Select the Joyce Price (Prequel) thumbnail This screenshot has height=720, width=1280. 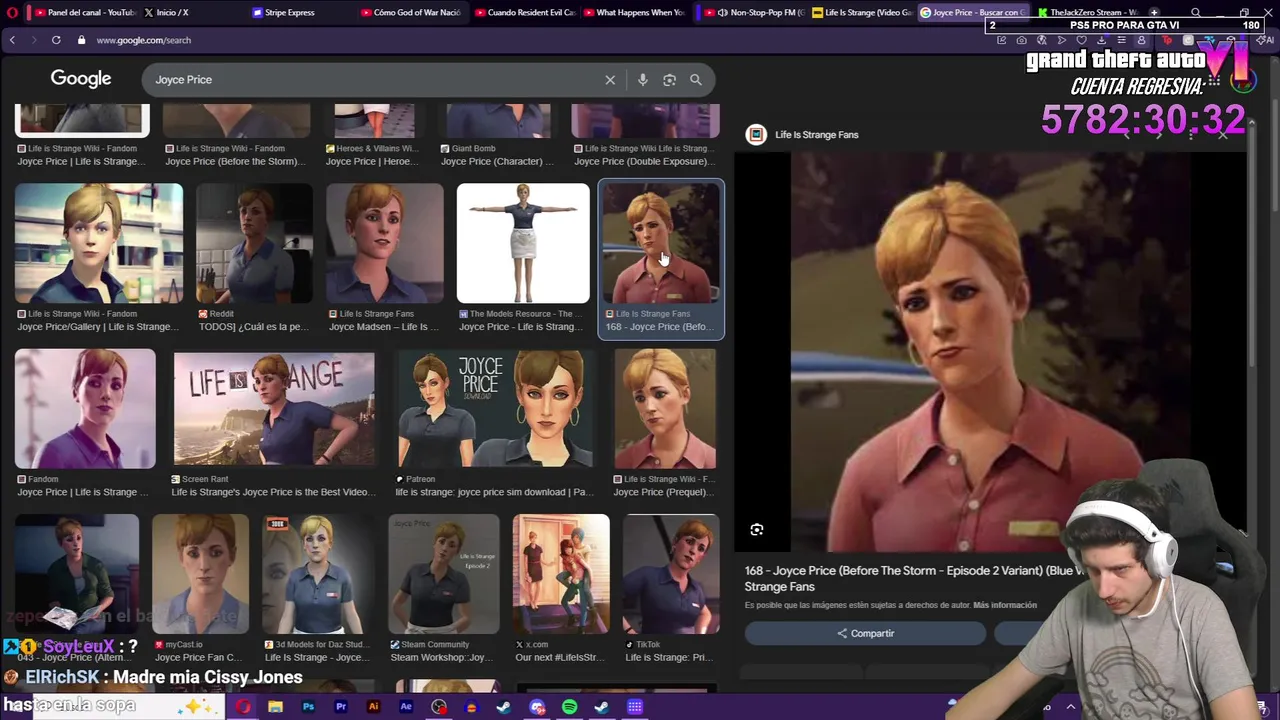point(665,408)
